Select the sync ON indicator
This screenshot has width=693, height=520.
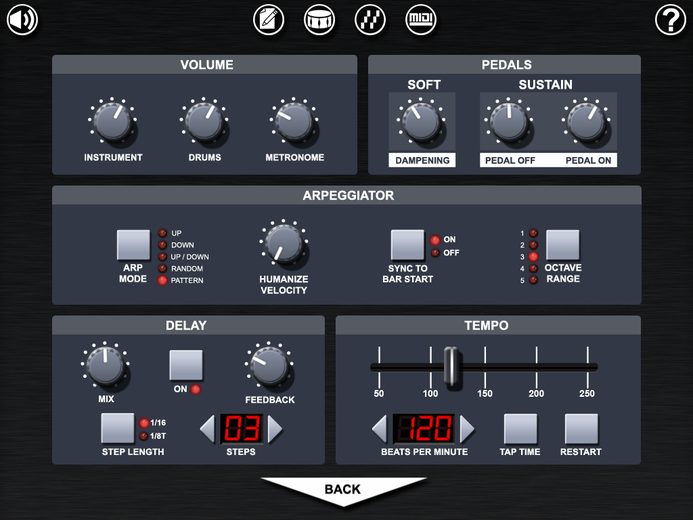pyautogui.click(x=435, y=240)
